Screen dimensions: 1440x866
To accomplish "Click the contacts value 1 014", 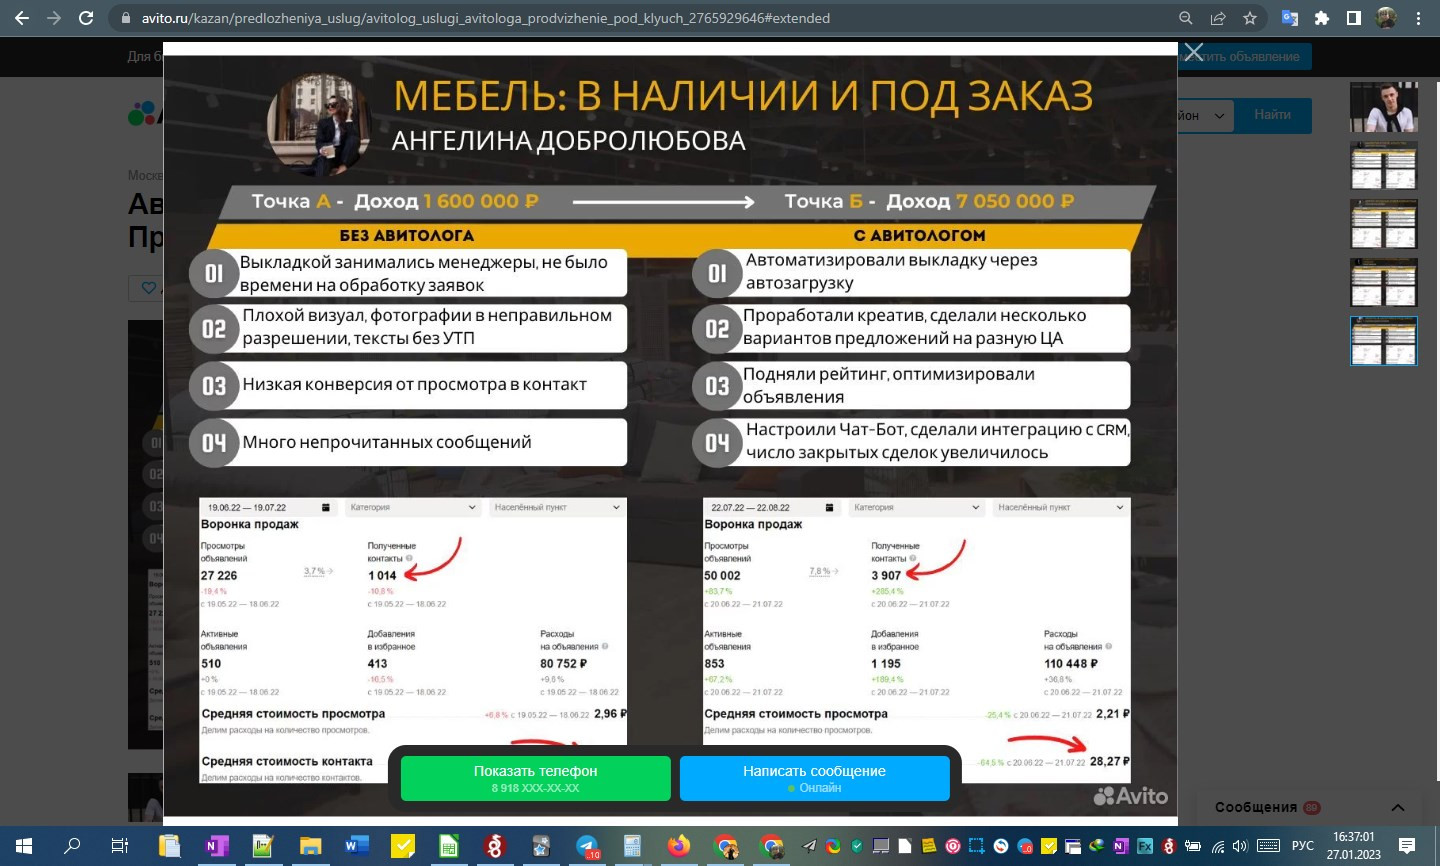I will [x=382, y=575].
